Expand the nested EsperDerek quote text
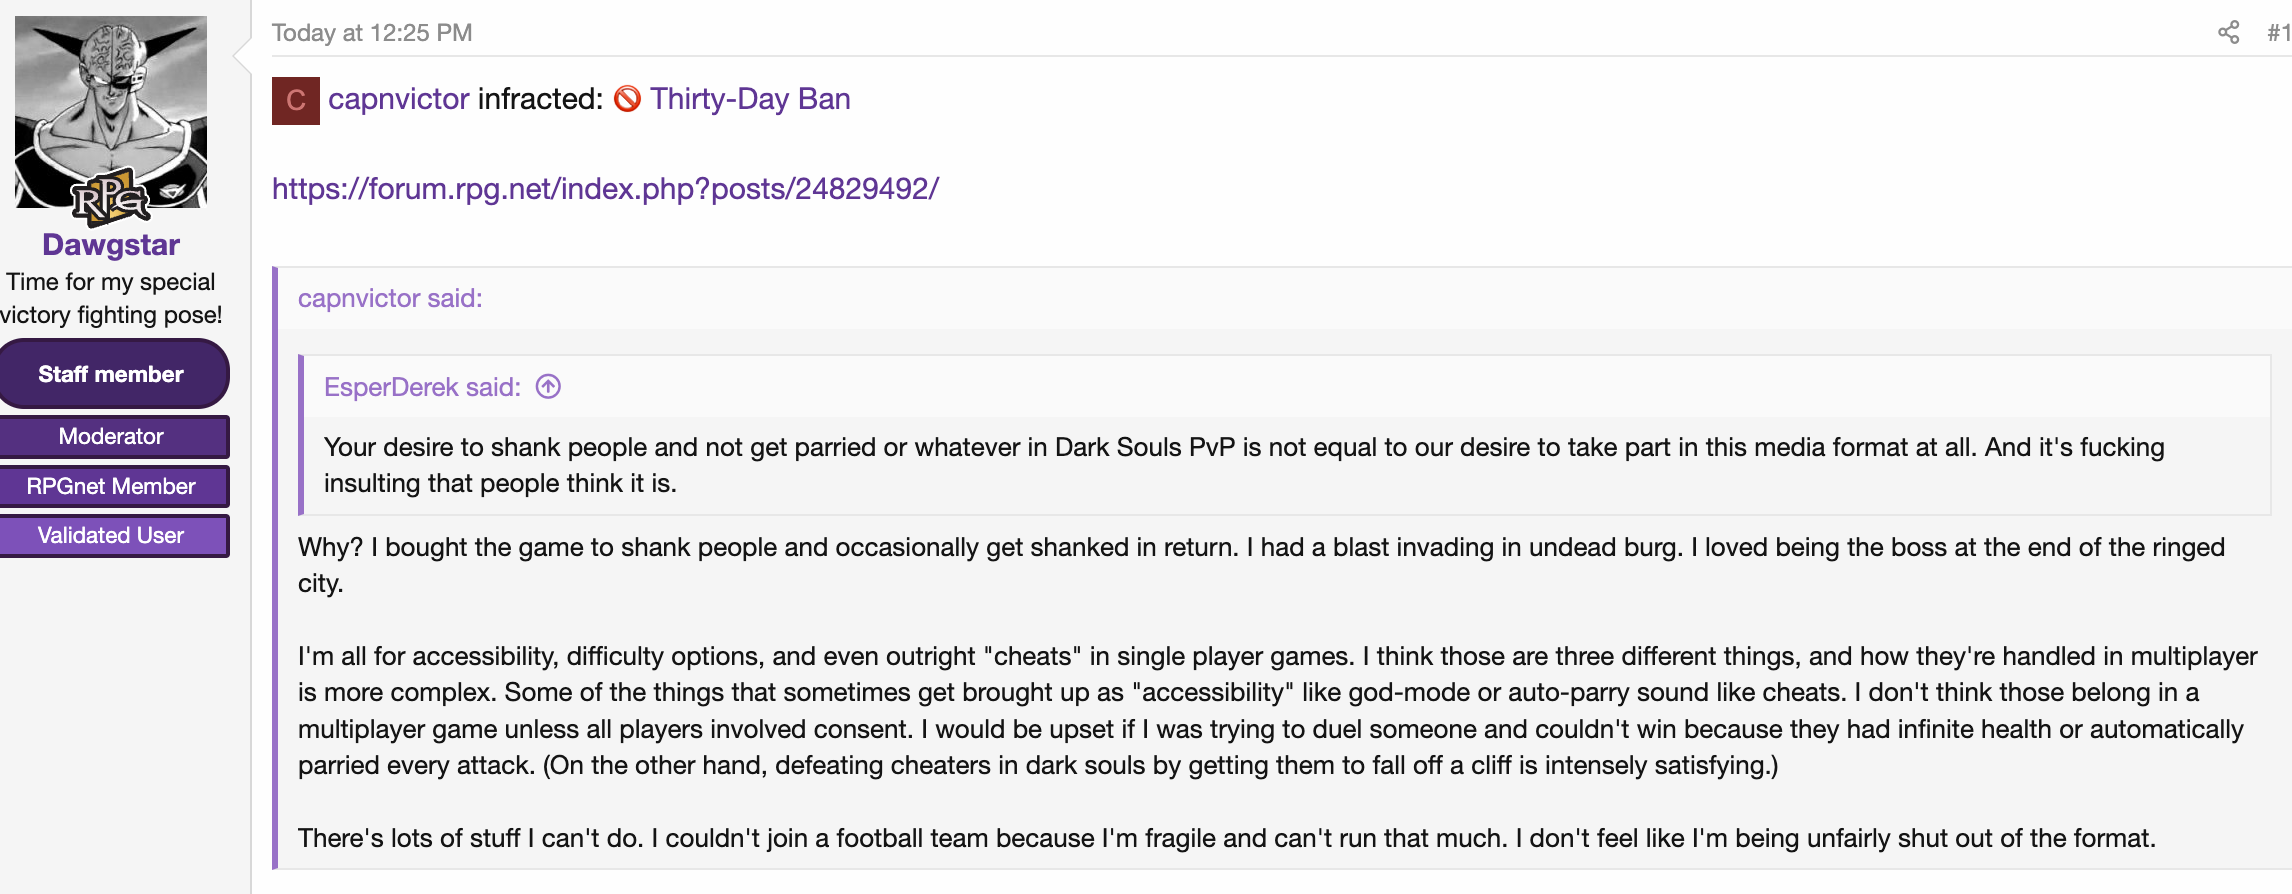2292x894 pixels. click(x=1286, y=465)
